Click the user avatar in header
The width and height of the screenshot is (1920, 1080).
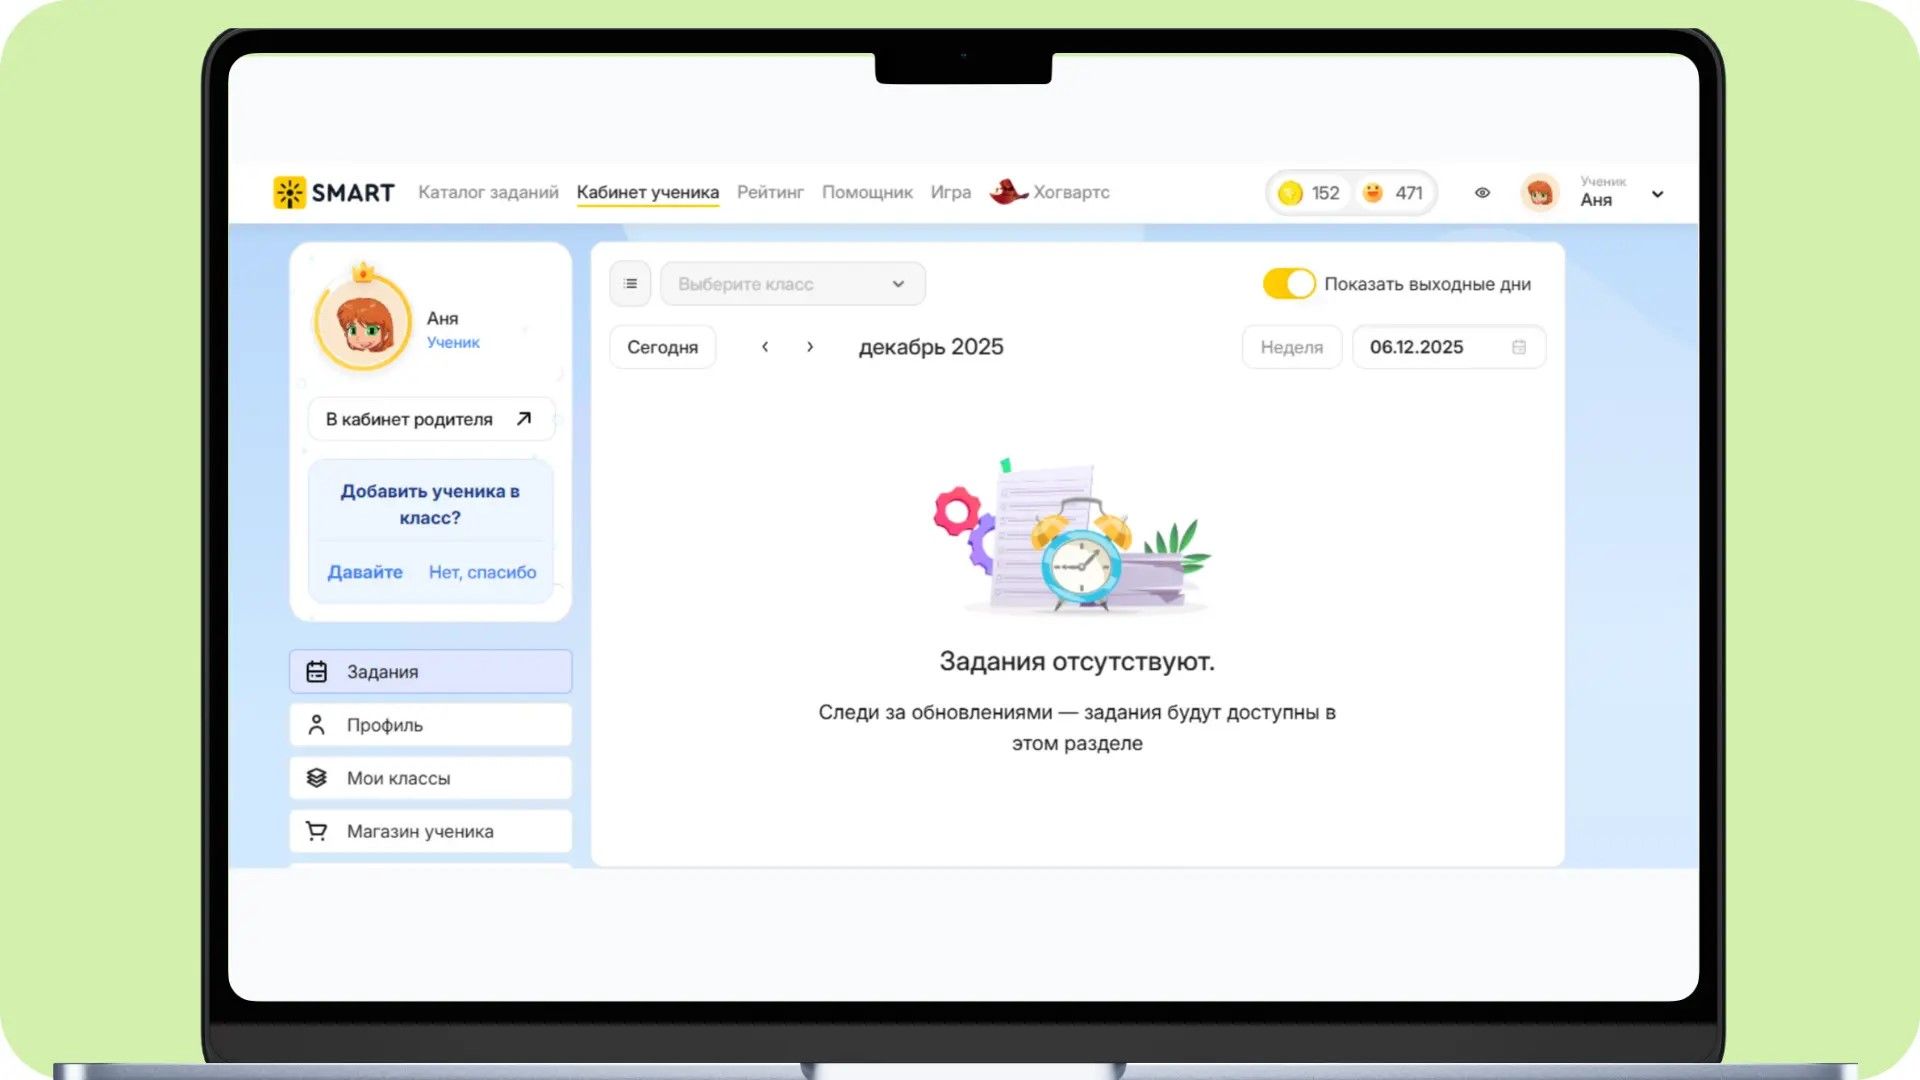pos(1540,193)
